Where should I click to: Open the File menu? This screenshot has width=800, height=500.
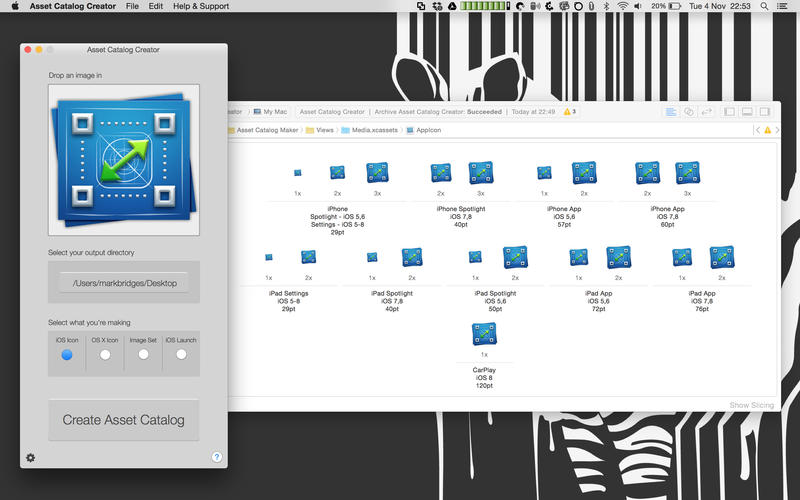pos(132,6)
